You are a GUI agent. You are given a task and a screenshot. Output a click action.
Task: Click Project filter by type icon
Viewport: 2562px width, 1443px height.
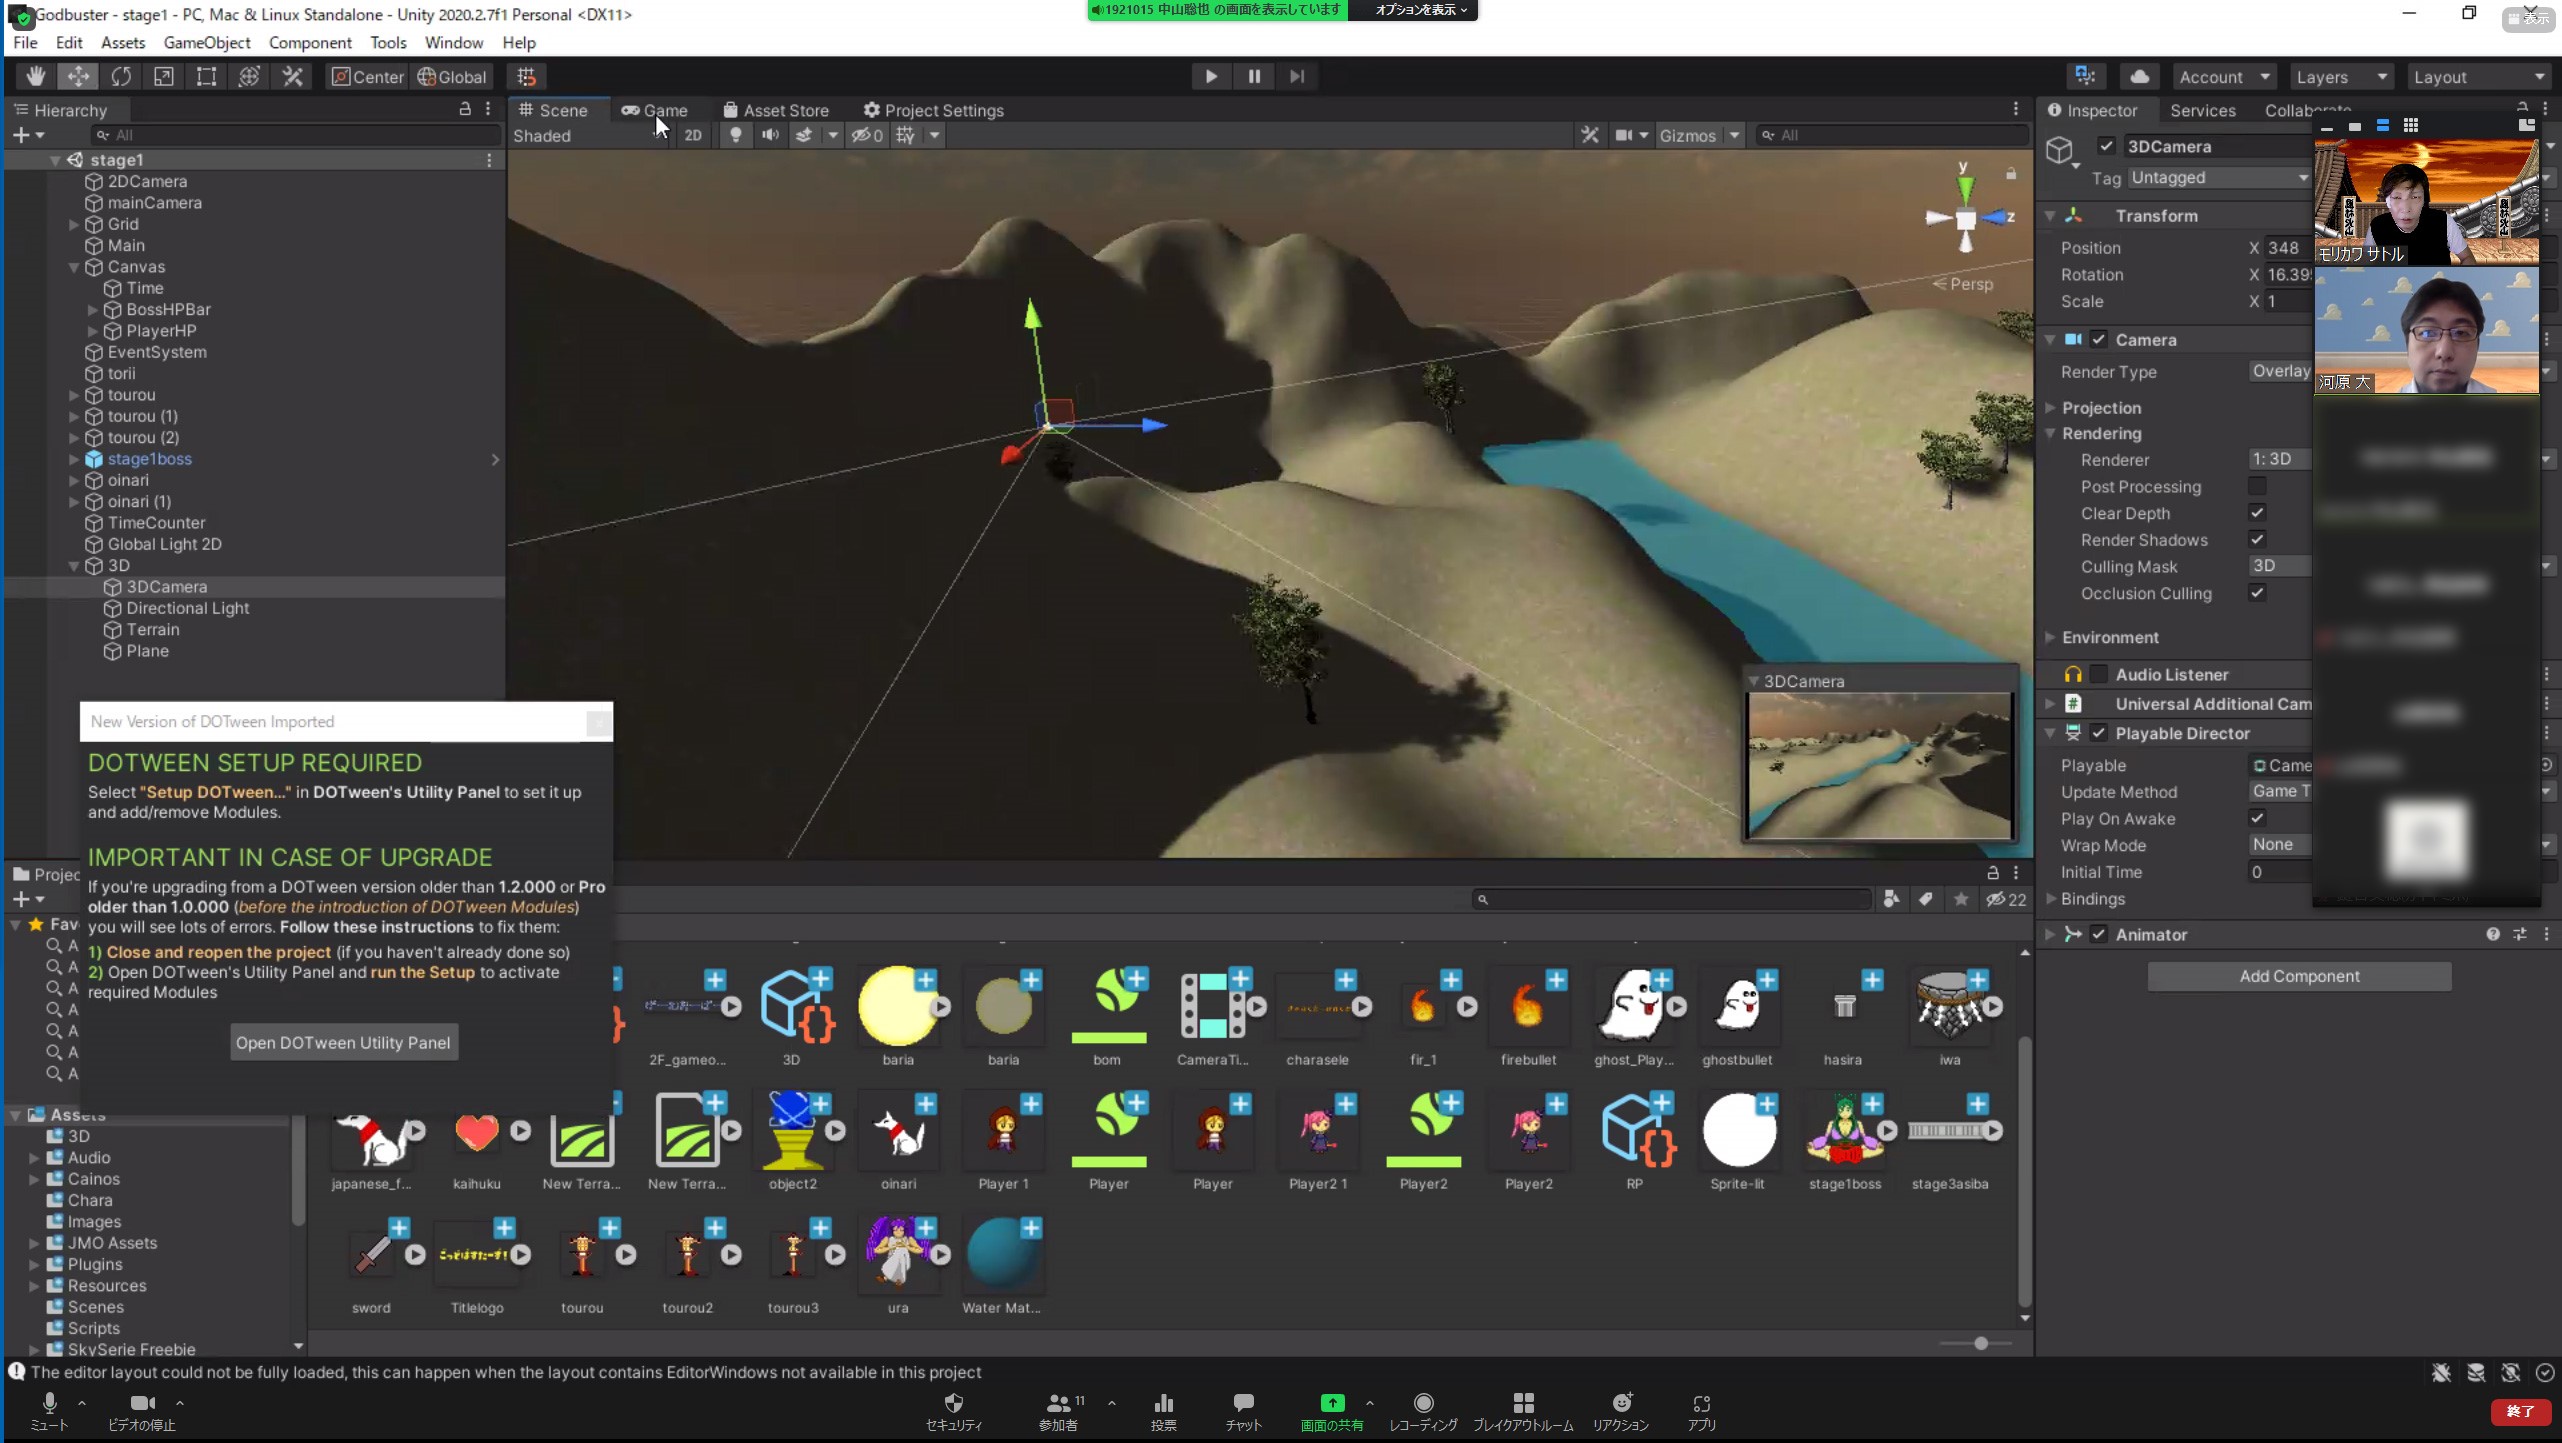(1891, 899)
